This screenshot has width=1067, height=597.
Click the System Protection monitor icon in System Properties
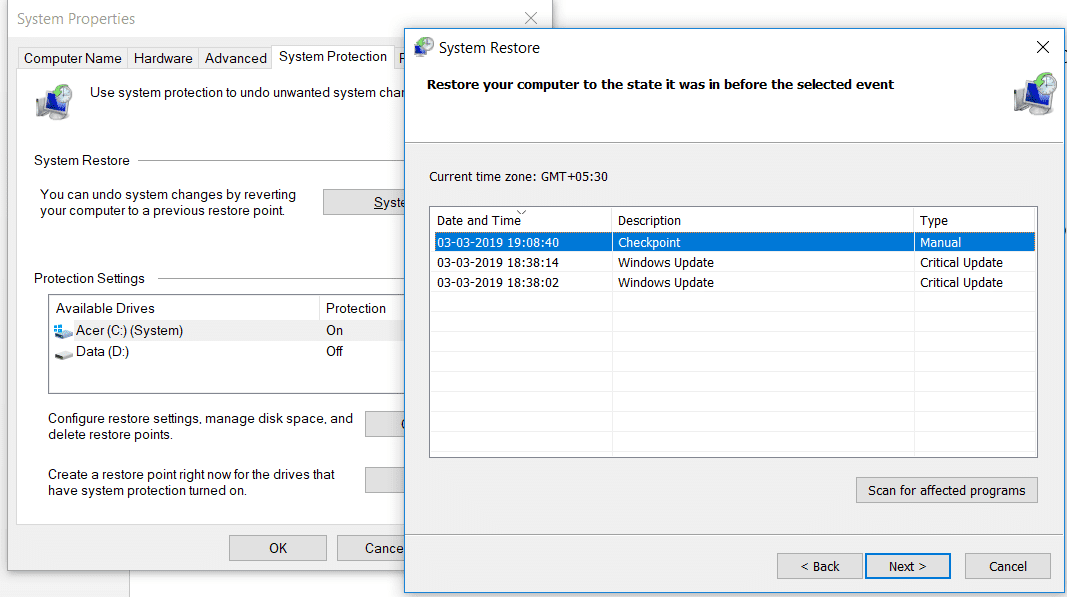pyautogui.click(x=54, y=102)
